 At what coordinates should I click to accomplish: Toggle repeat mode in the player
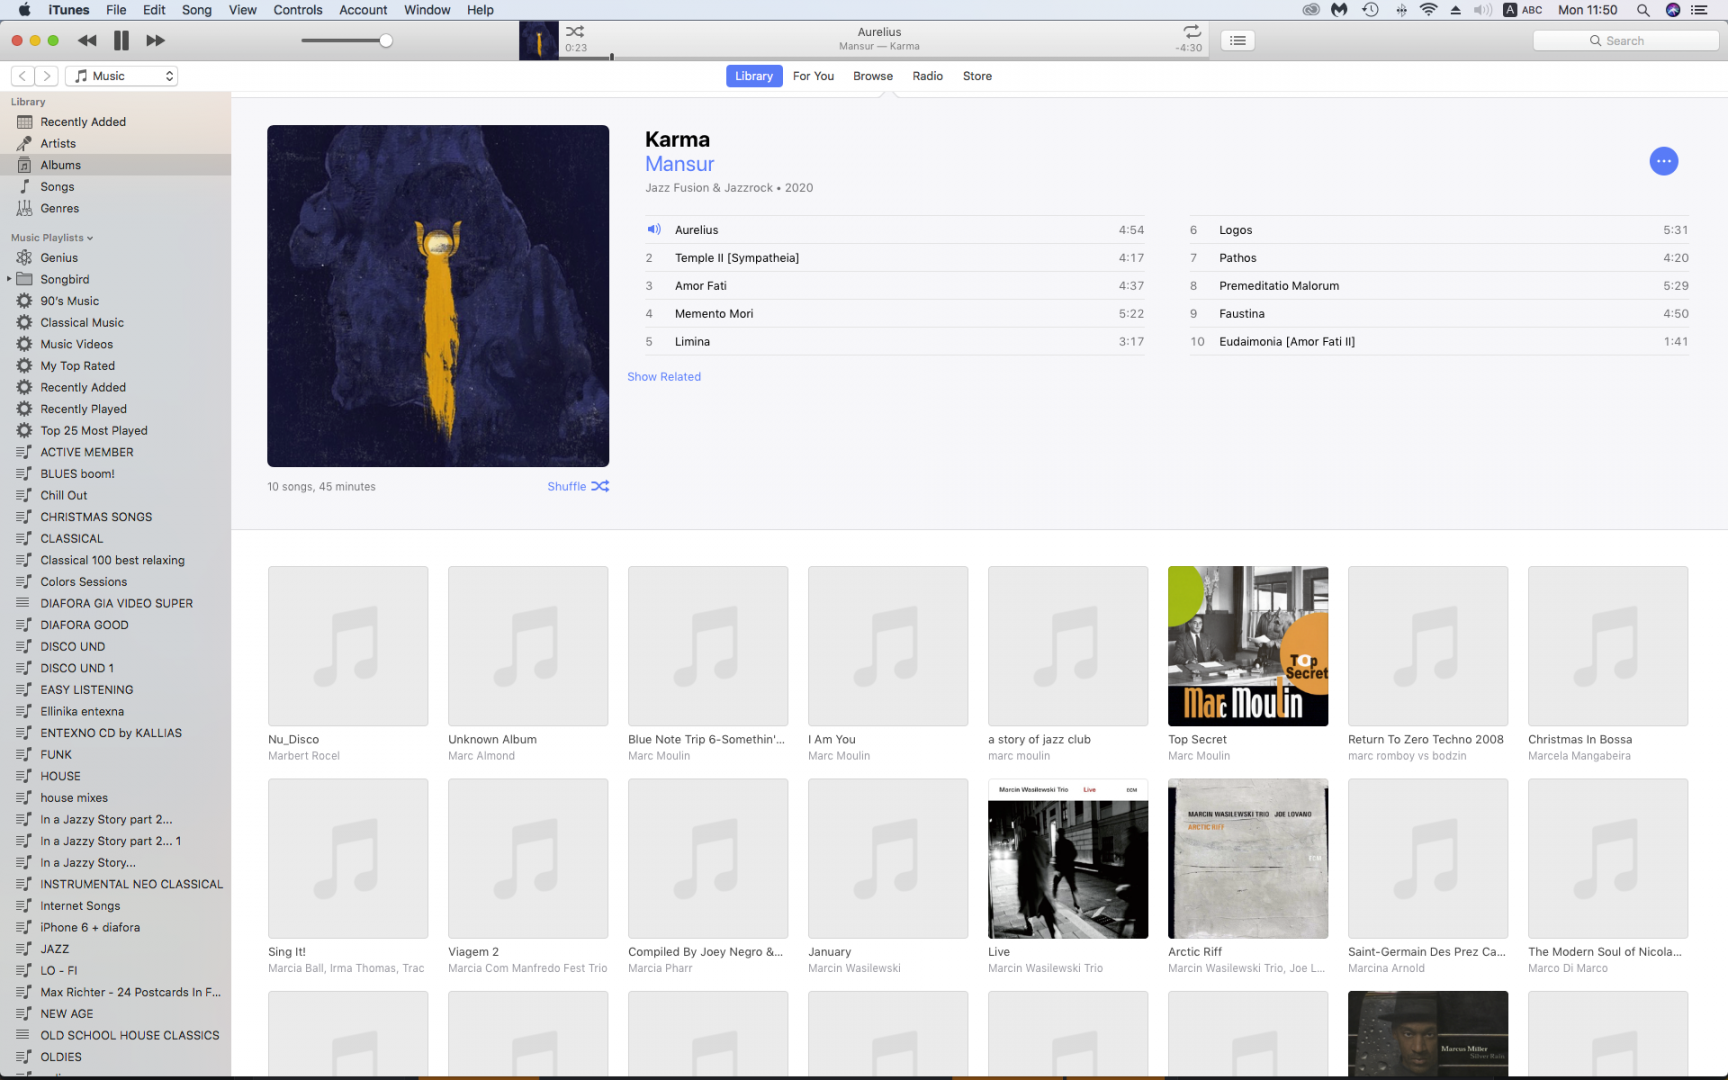(1192, 32)
